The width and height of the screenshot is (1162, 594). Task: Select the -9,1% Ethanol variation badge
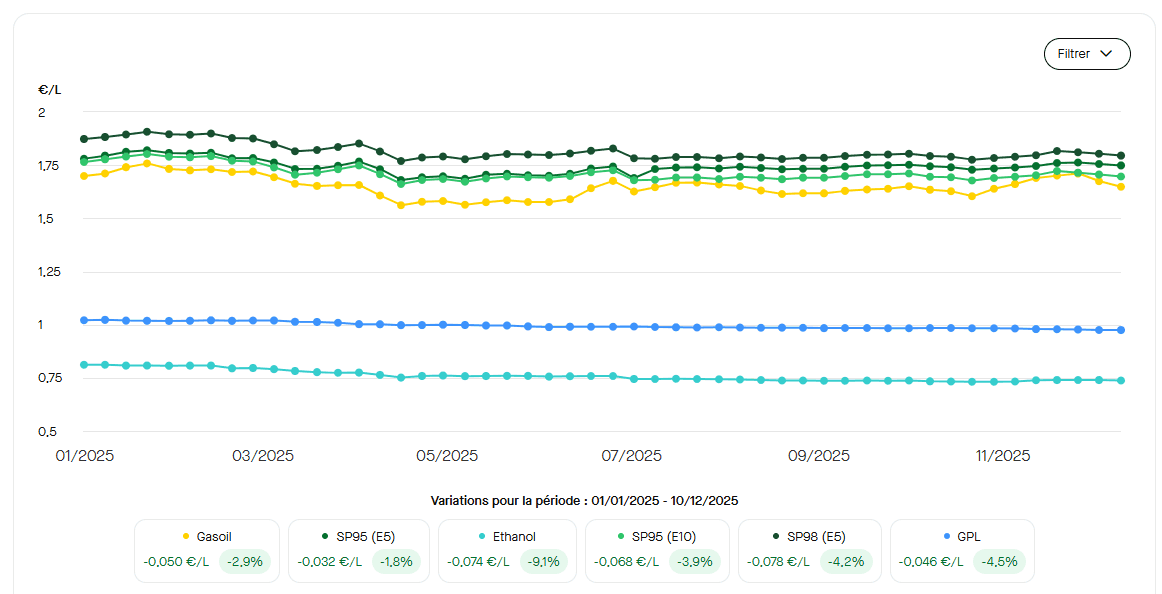pos(544,562)
